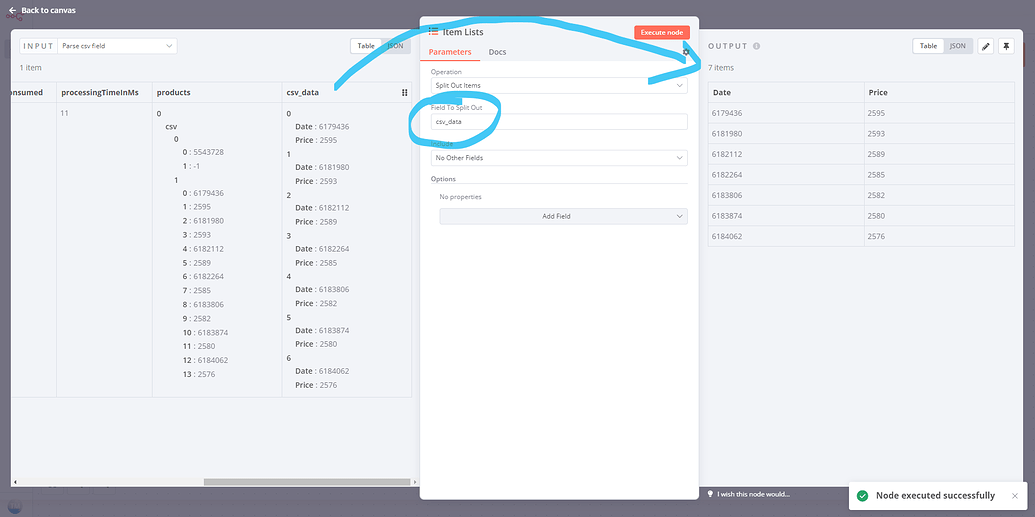Open the Operation dropdown Split Out Items
1035x517 pixels.
point(559,86)
